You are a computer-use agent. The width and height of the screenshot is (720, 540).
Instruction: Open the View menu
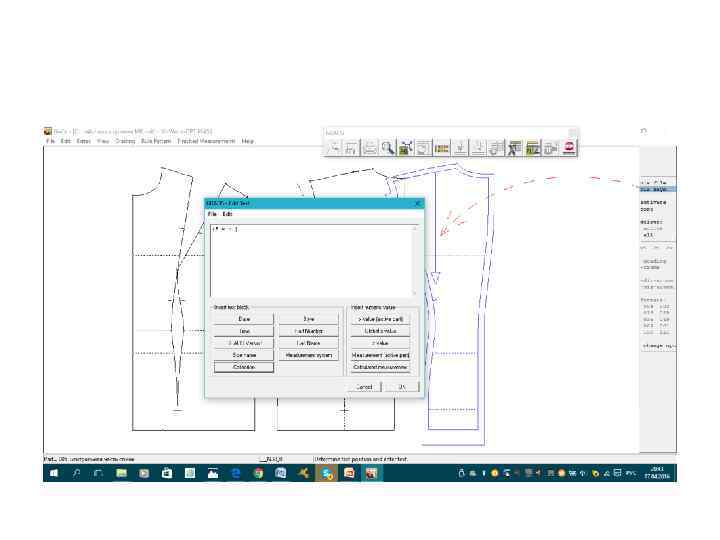(x=103, y=141)
